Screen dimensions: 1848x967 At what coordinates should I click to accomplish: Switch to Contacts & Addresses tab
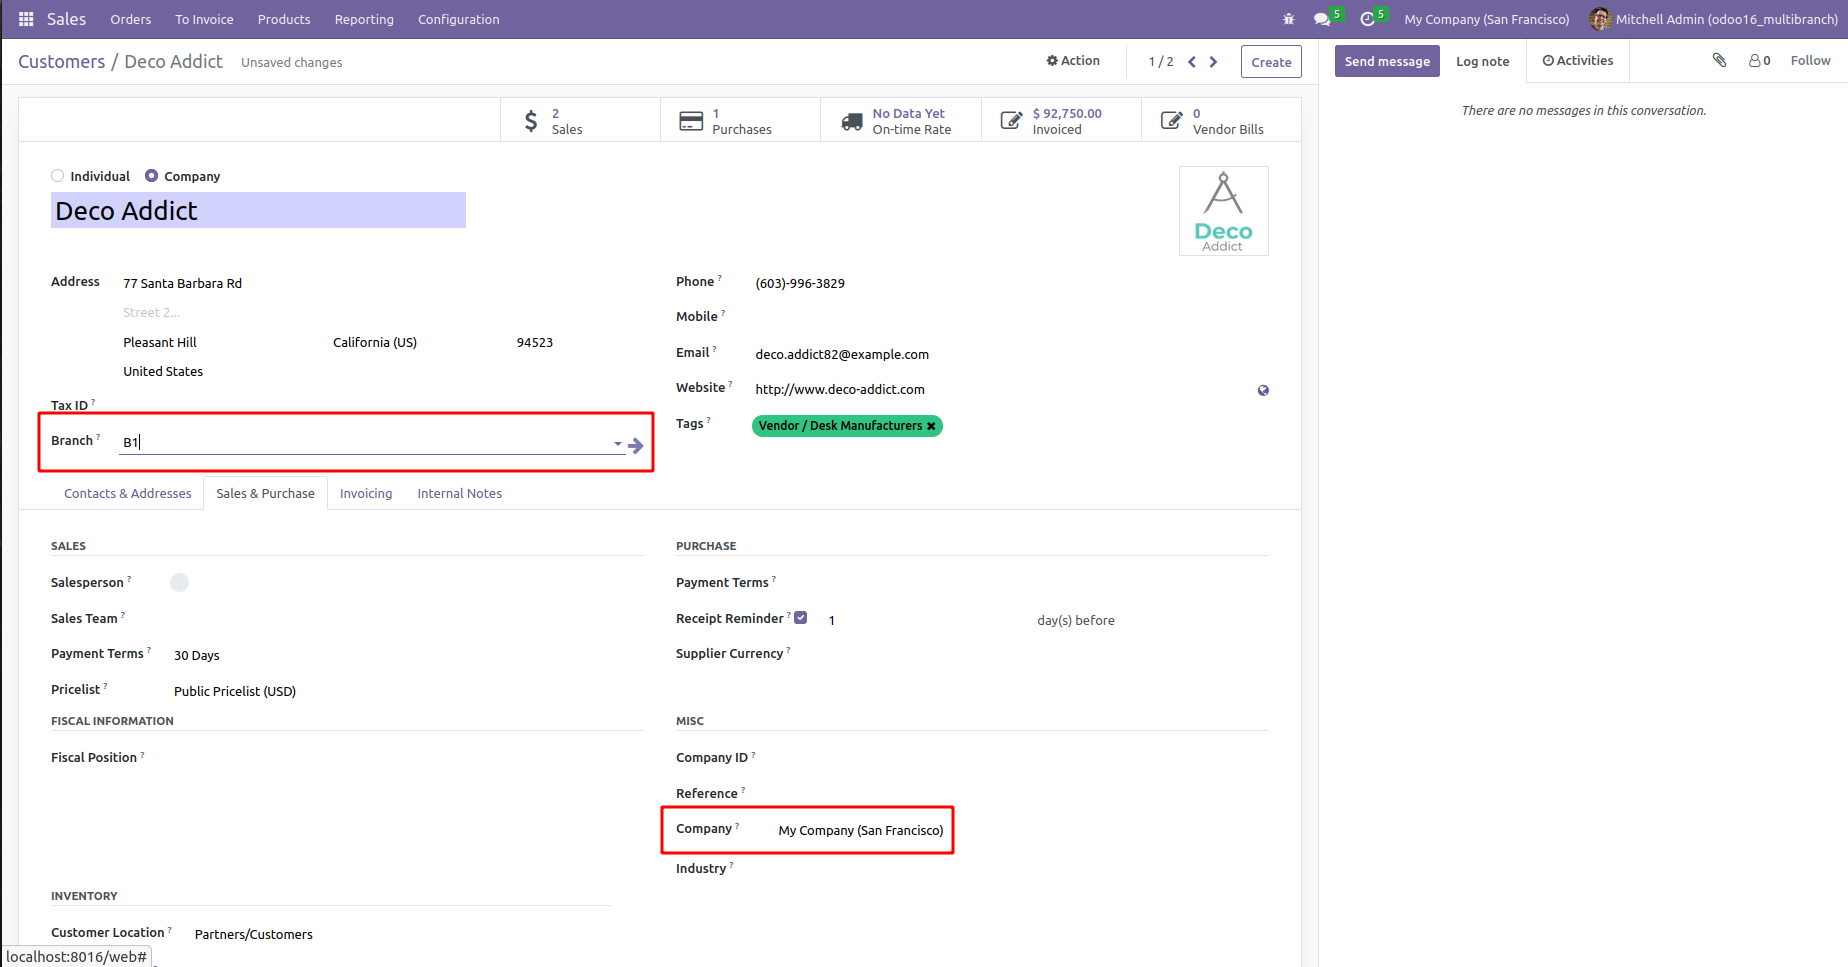128,493
